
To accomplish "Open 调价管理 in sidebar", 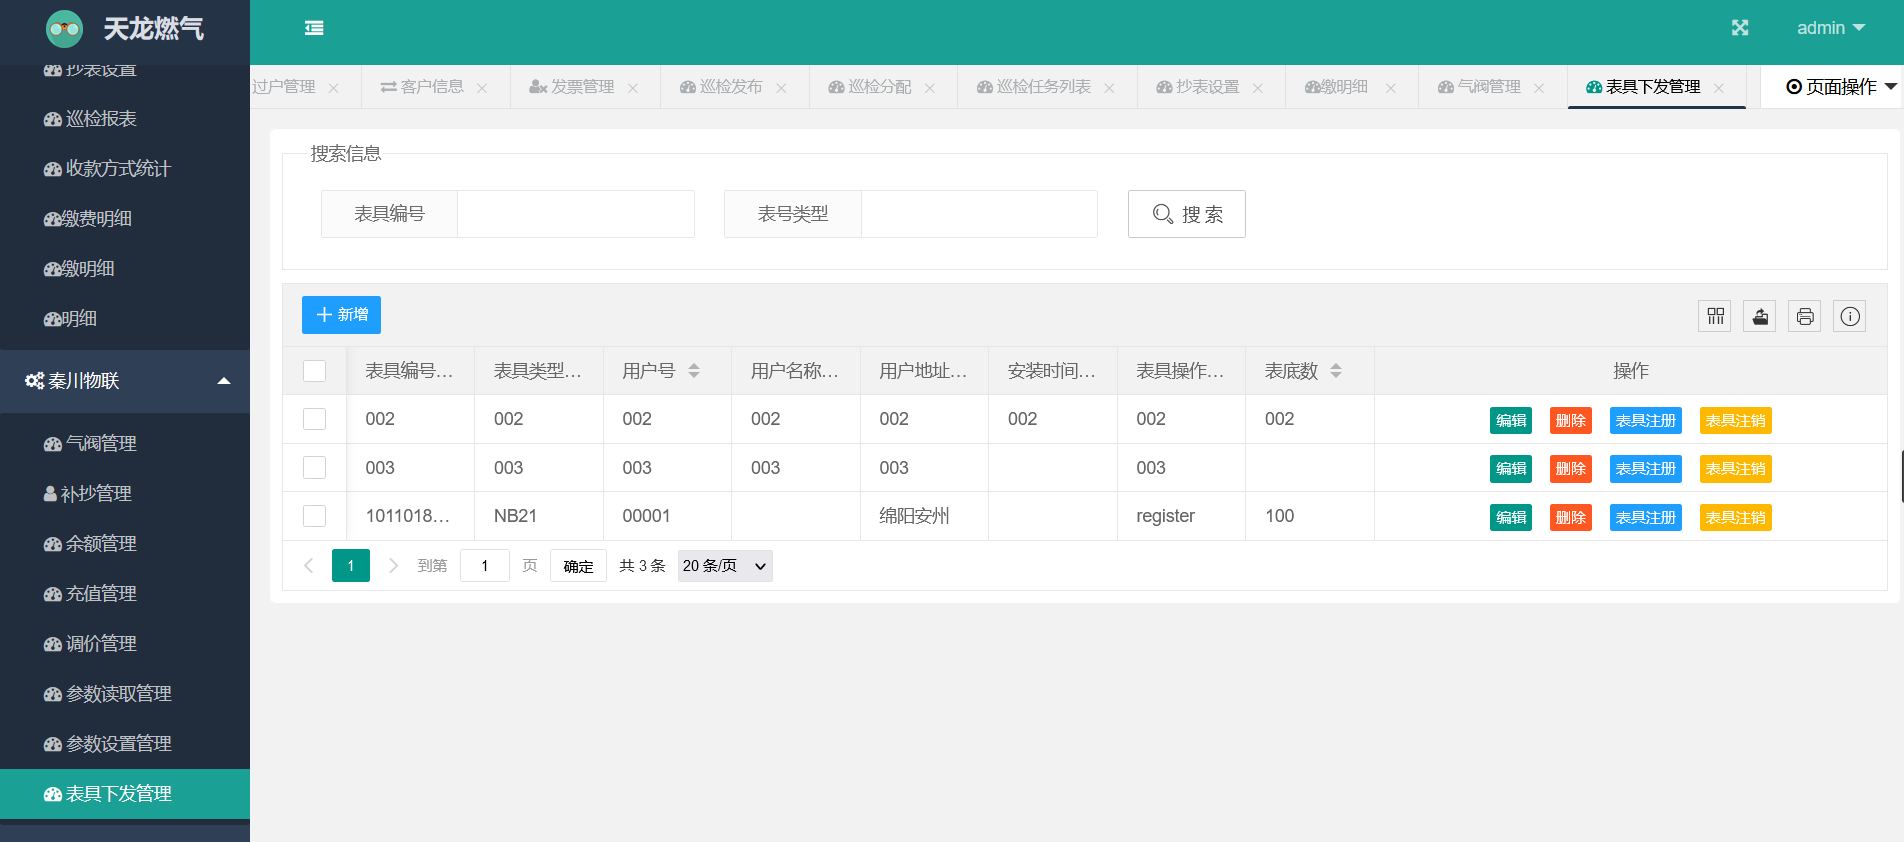I will pos(125,644).
